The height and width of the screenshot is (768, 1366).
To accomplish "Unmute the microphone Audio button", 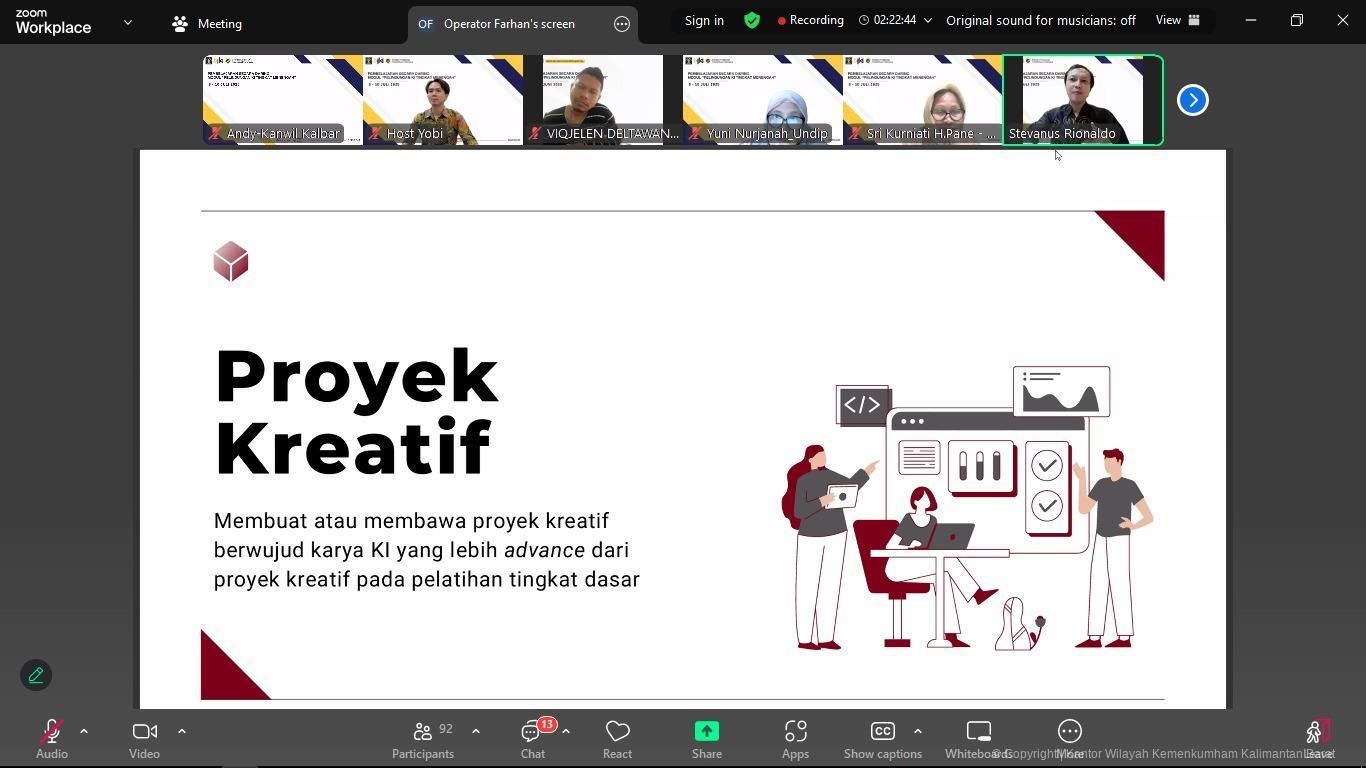I will (x=51, y=739).
